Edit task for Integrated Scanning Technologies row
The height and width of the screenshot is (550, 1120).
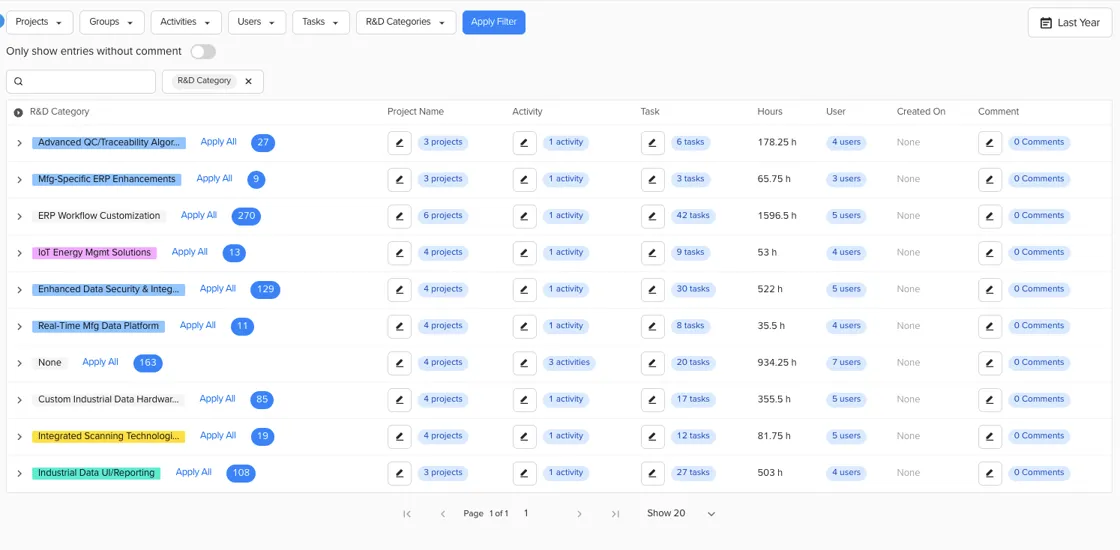point(653,436)
